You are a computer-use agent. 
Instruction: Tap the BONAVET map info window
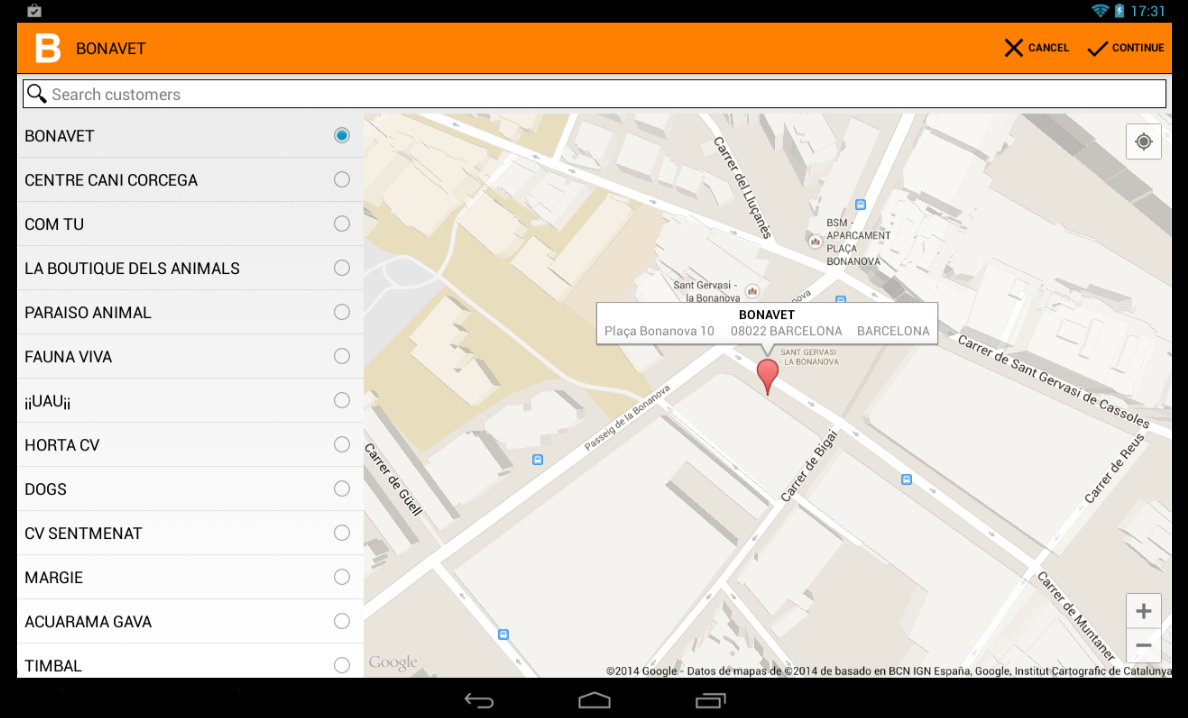coord(767,323)
